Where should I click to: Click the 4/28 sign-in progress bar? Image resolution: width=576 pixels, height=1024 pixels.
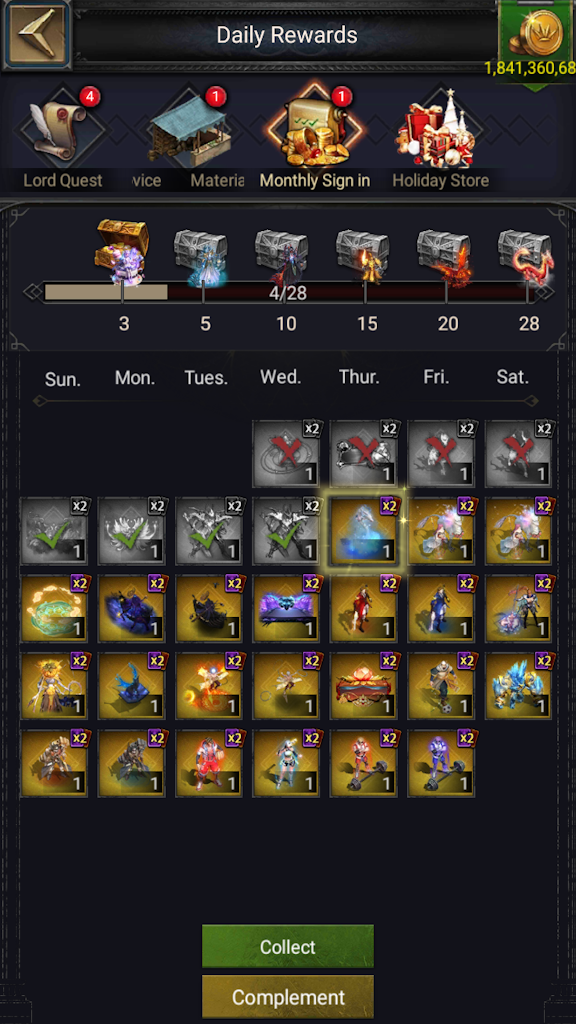(x=288, y=293)
